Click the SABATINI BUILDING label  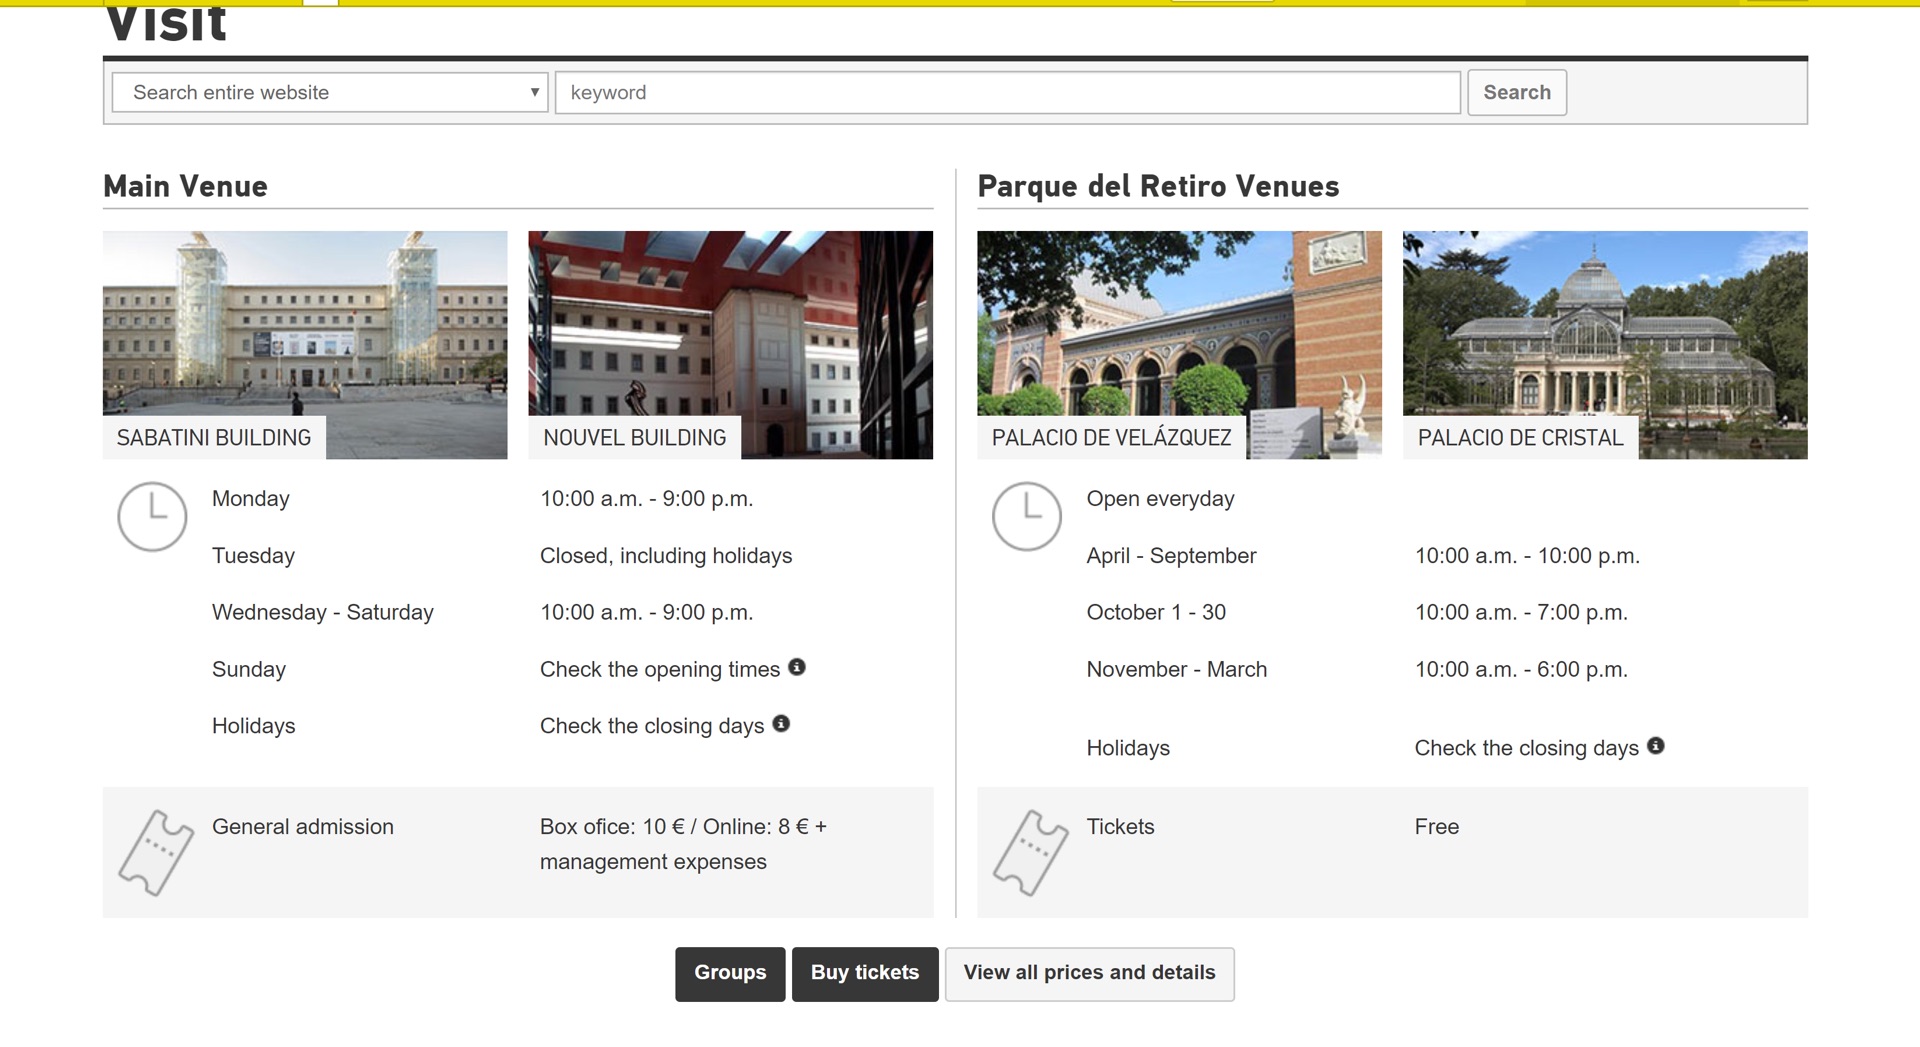point(214,438)
